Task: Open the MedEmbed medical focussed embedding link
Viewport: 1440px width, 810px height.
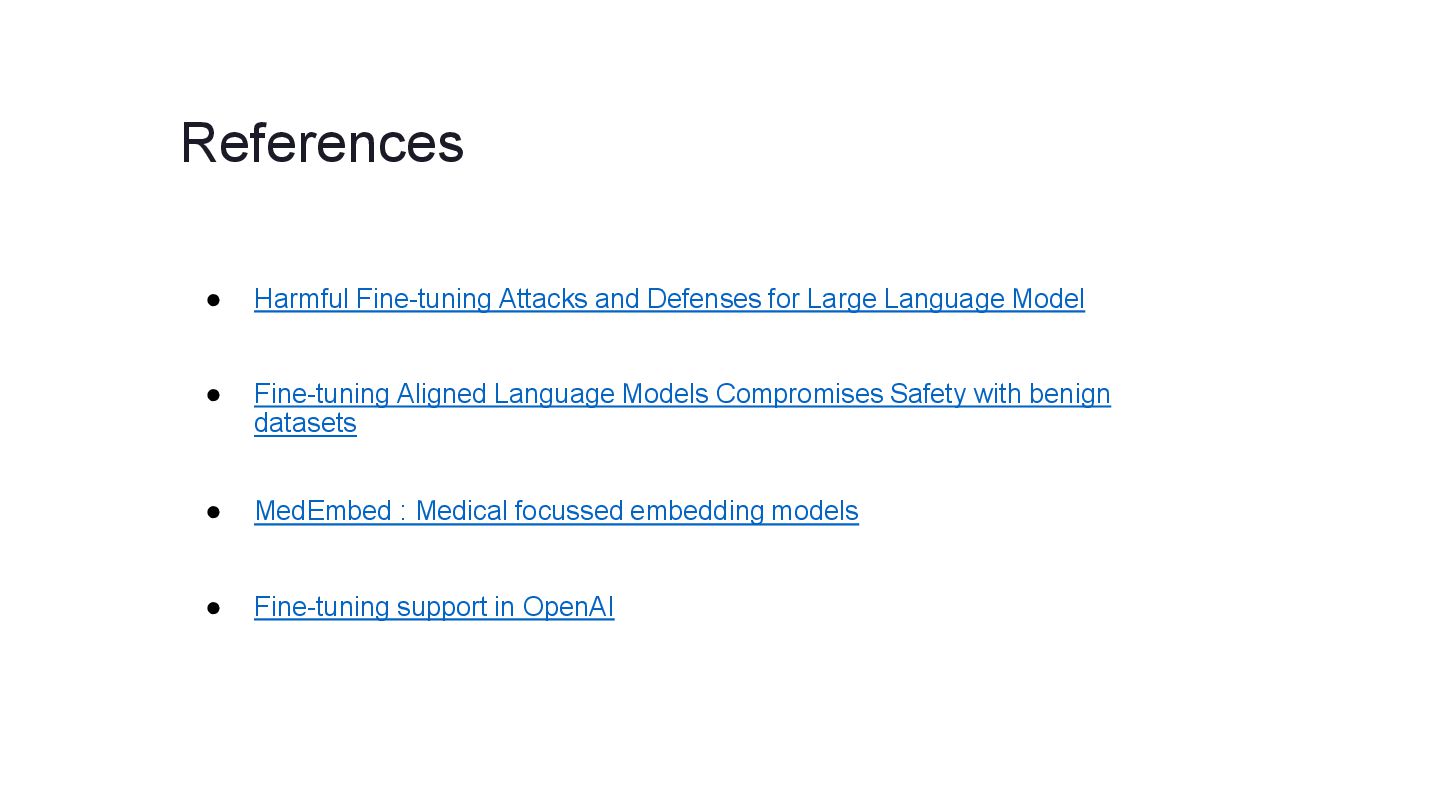Action: [556, 511]
